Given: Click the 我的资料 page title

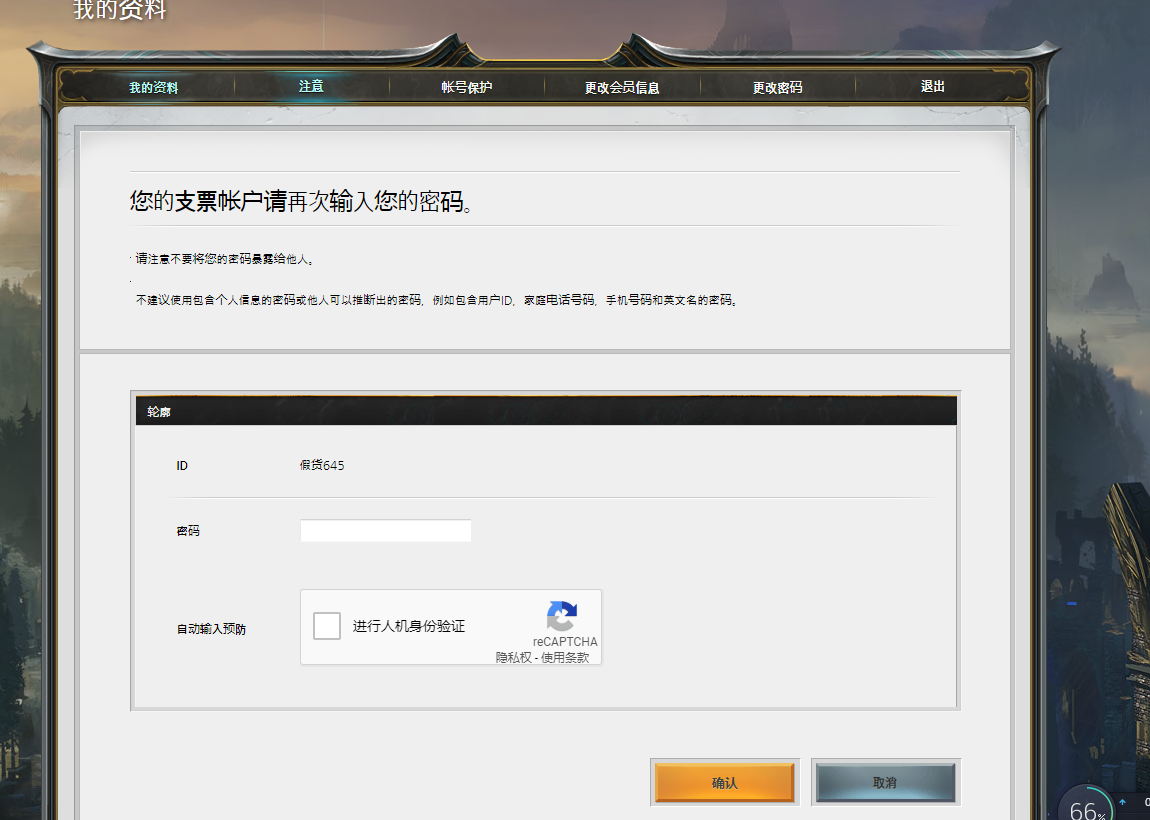Looking at the screenshot, I should pyautogui.click(x=120, y=11).
